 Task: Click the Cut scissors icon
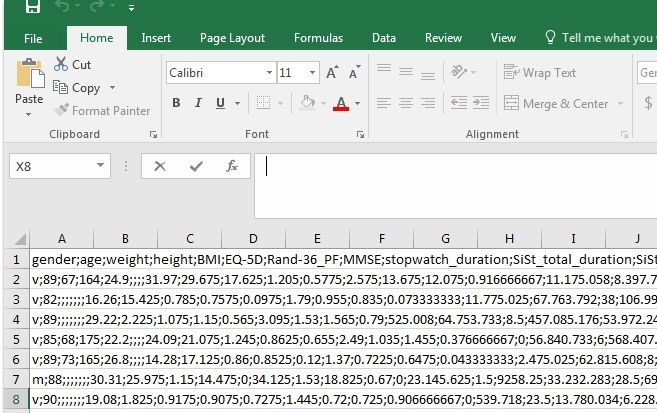click(x=60, y=65)
